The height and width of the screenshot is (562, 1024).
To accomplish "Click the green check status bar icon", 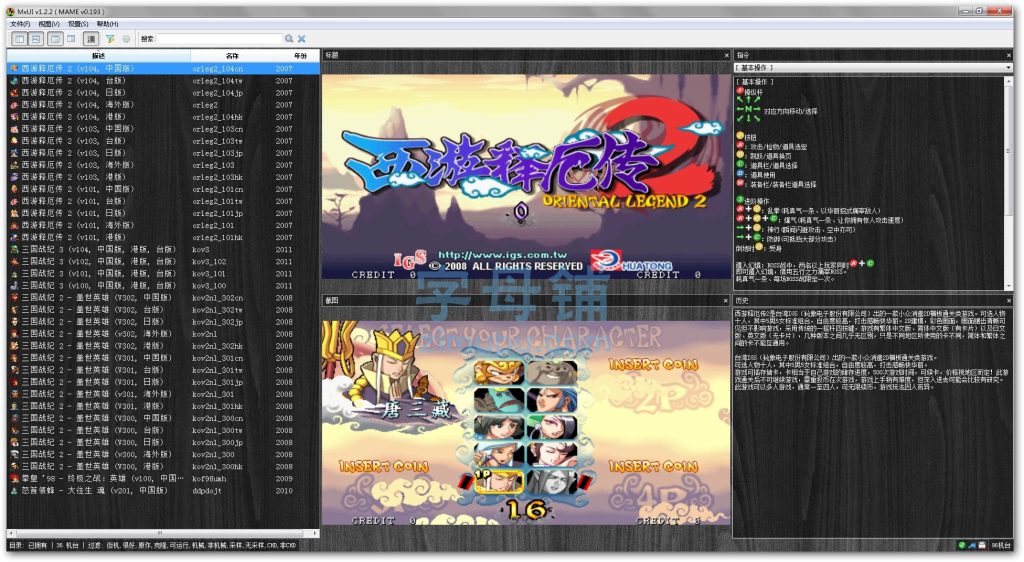I will coord(962,545).
